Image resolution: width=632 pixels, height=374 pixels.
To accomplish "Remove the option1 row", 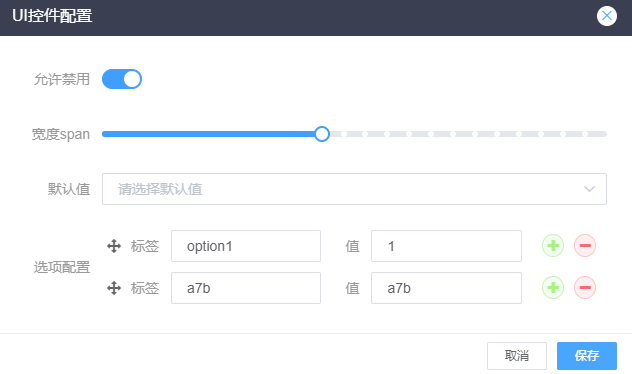I will pos(585,245).
